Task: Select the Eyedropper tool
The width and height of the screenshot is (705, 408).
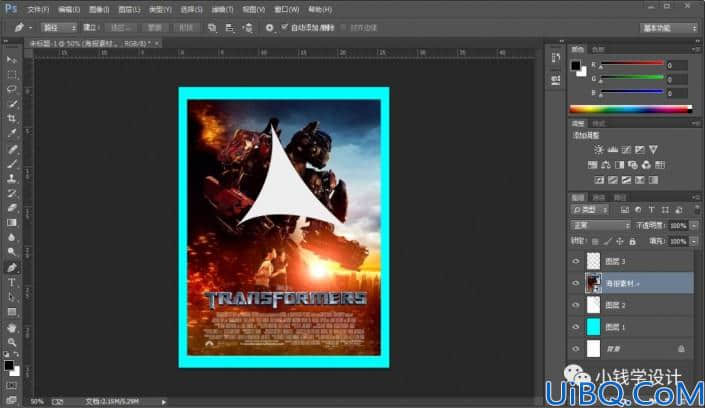Action: pos(12,134)
